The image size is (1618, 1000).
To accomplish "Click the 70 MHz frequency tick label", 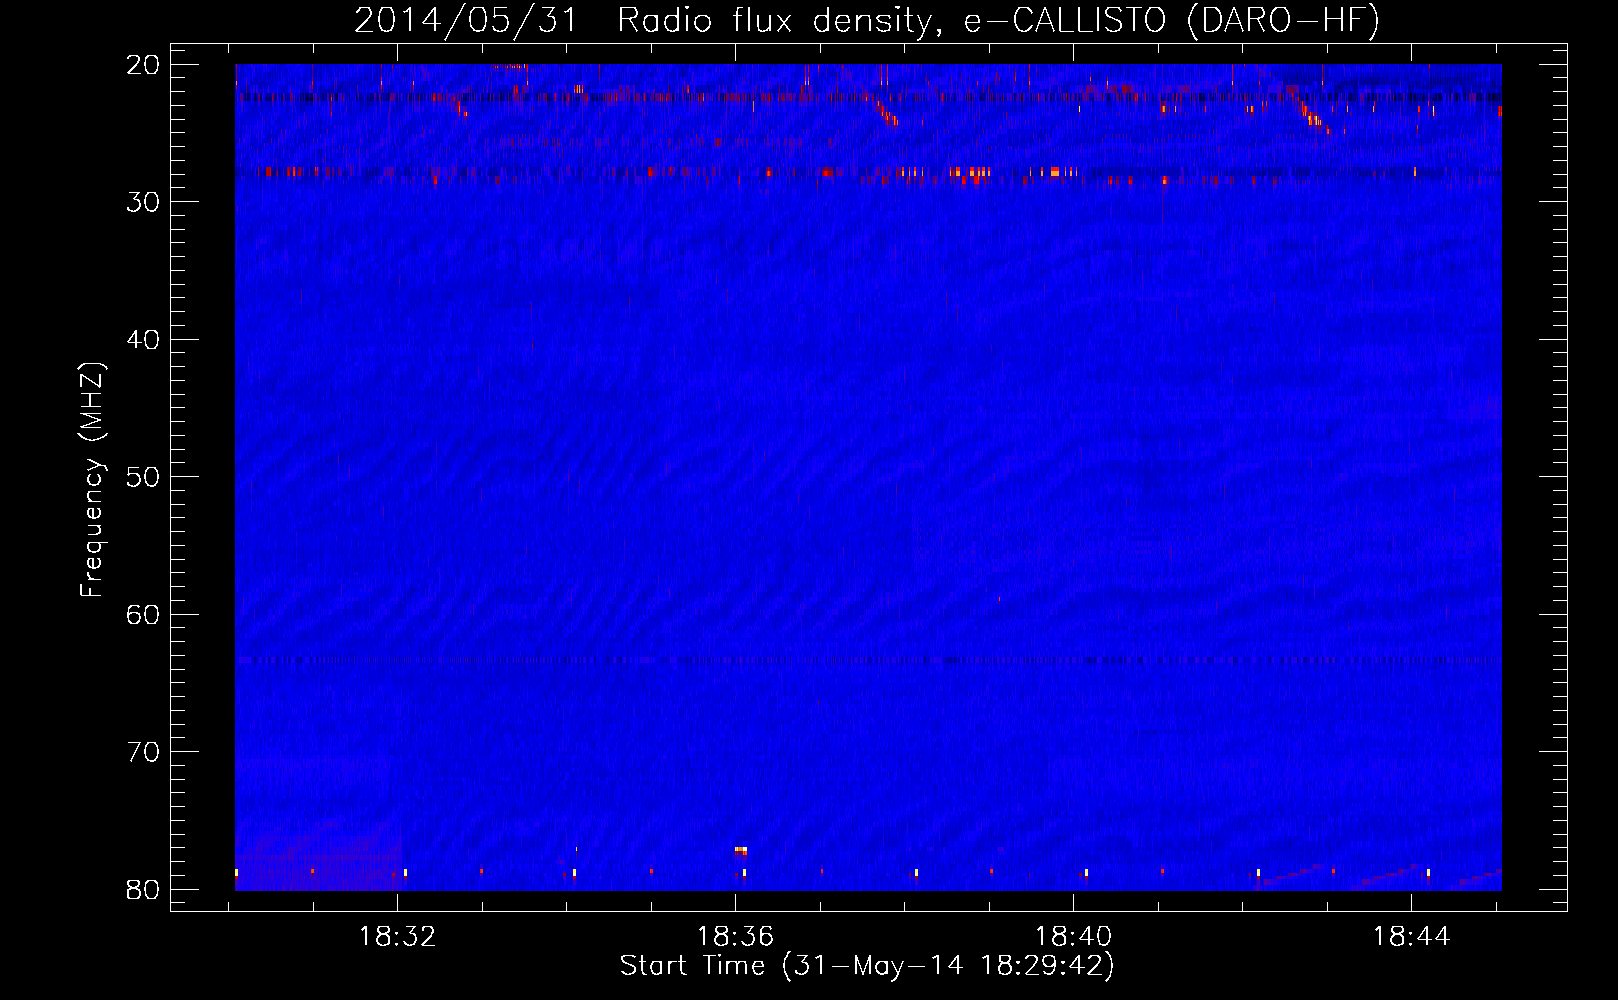I will (144, 752).
